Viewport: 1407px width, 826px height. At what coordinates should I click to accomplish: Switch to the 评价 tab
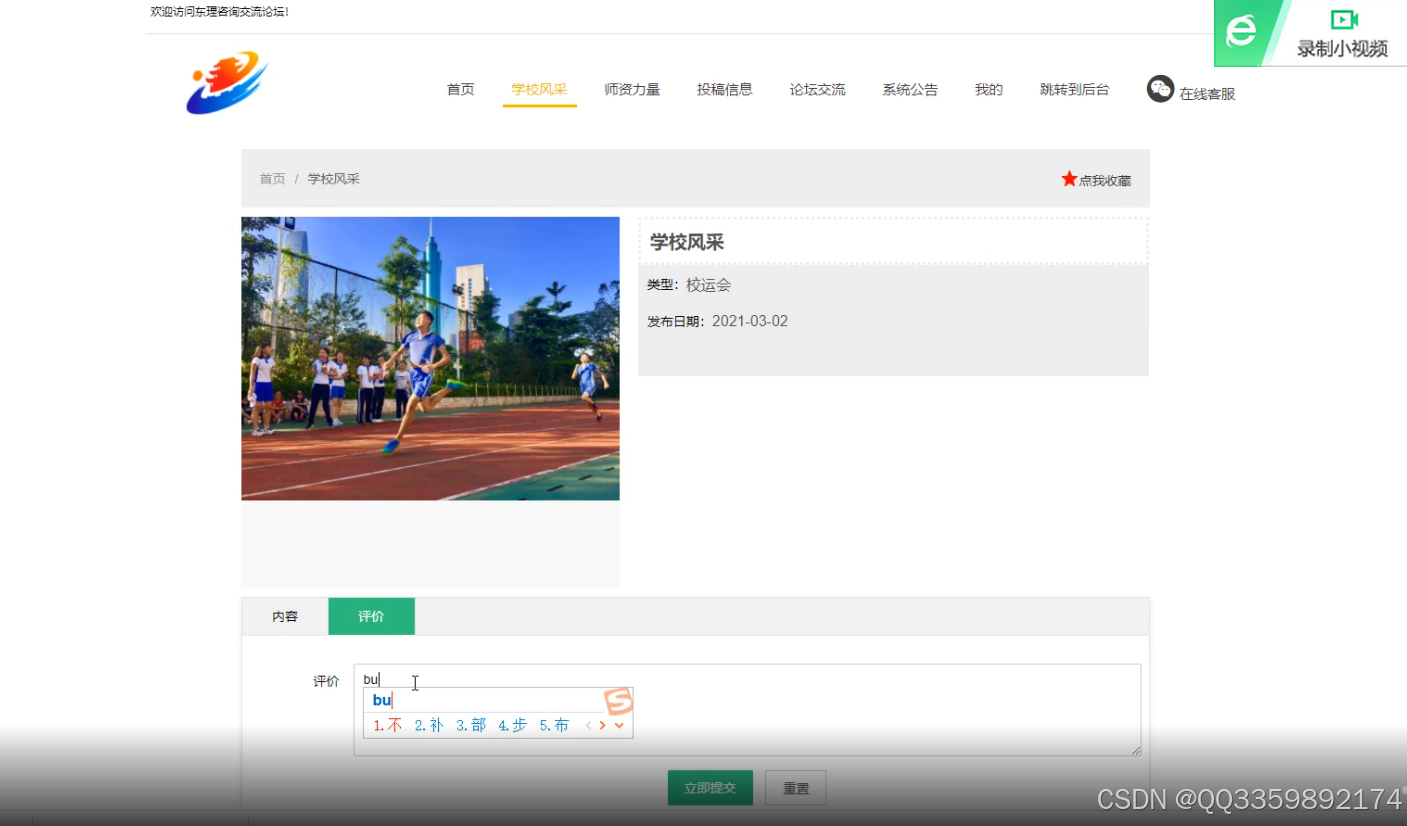(371, 616)
